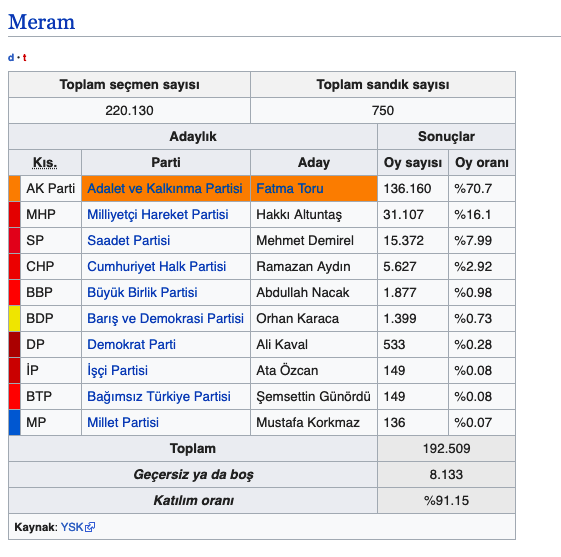Select candidate name Orhan Karaca
This screenshot has width=561, height=557.
click(x=298, y=318)
